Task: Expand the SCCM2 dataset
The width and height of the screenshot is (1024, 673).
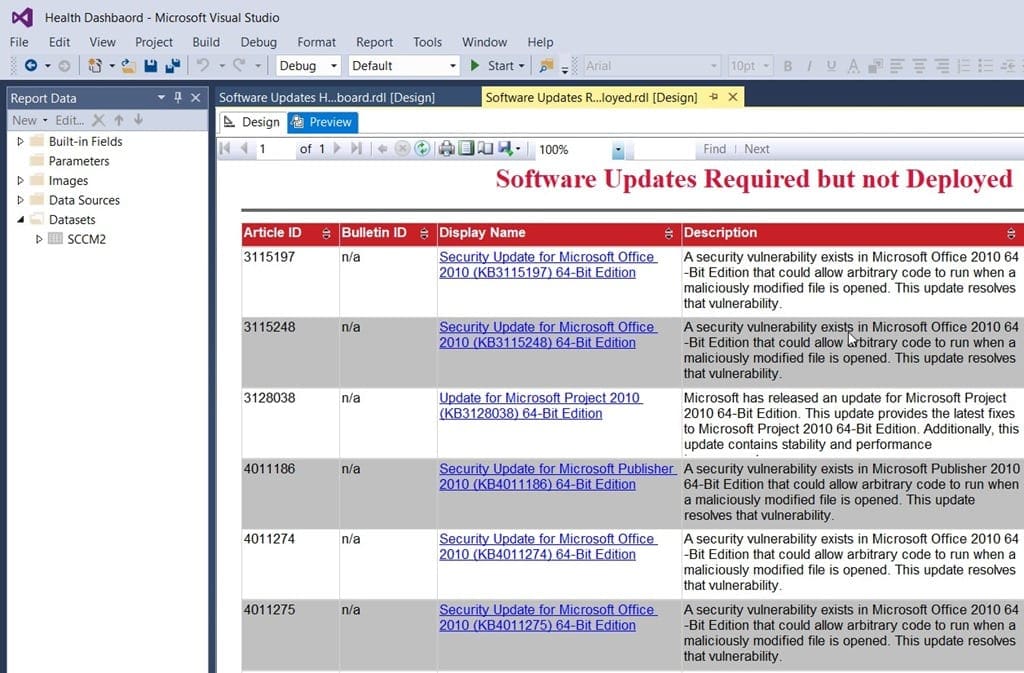Action: click(39, 239)
